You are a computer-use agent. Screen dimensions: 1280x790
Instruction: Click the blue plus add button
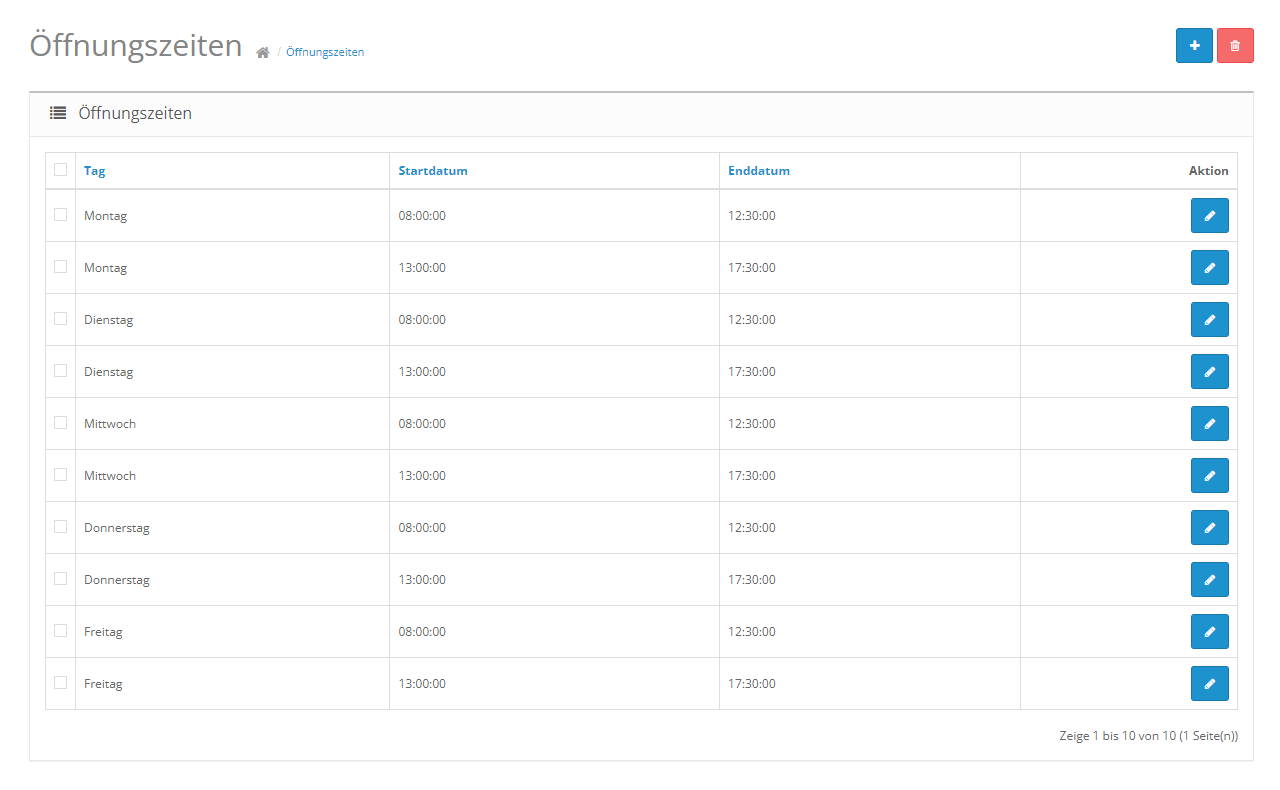1194,46
